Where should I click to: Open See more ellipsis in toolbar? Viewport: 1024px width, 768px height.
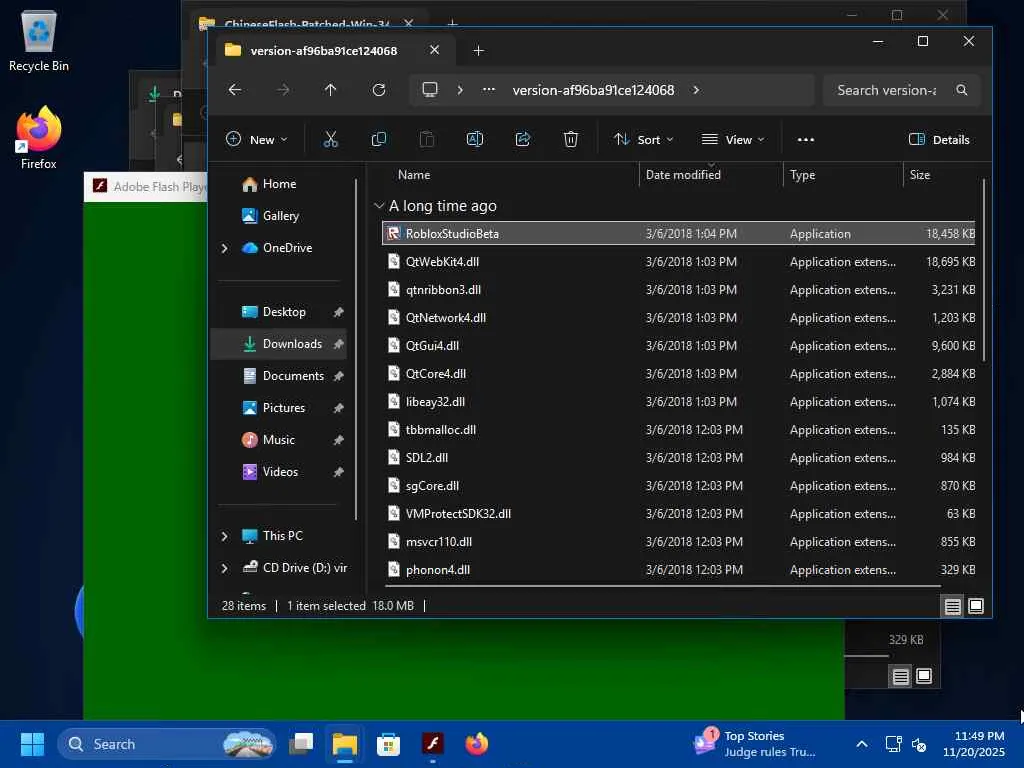[806, 139]
